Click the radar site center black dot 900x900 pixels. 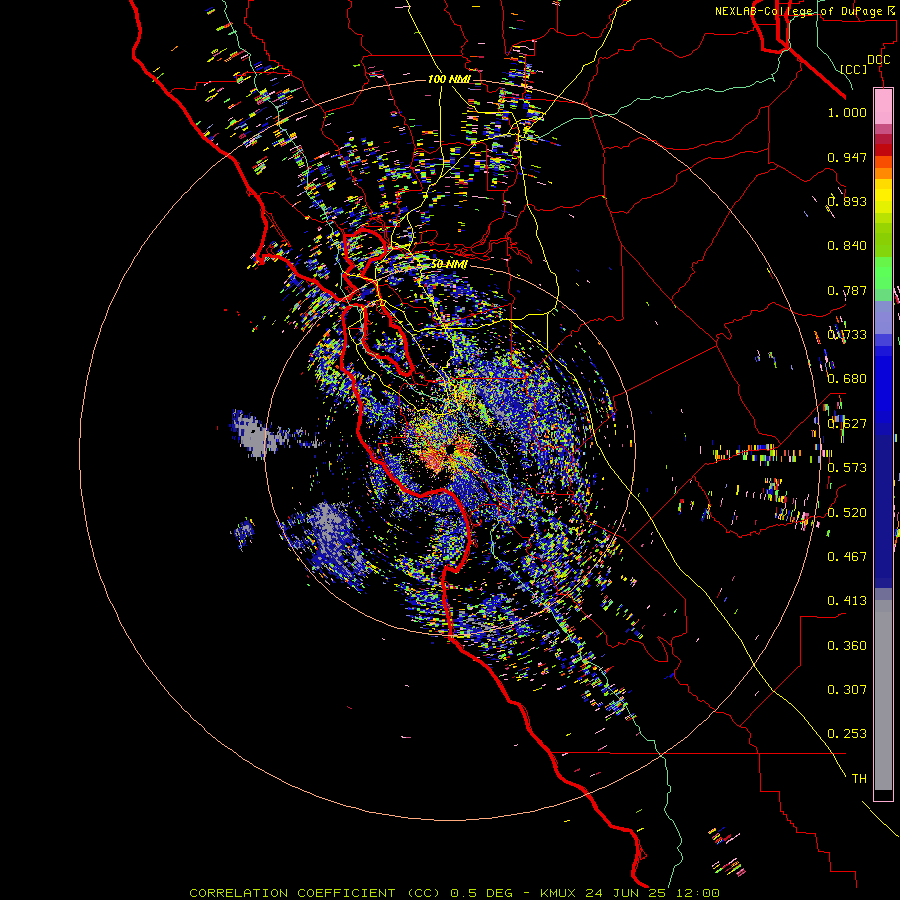pyautogui.click(x=449, y=449)
